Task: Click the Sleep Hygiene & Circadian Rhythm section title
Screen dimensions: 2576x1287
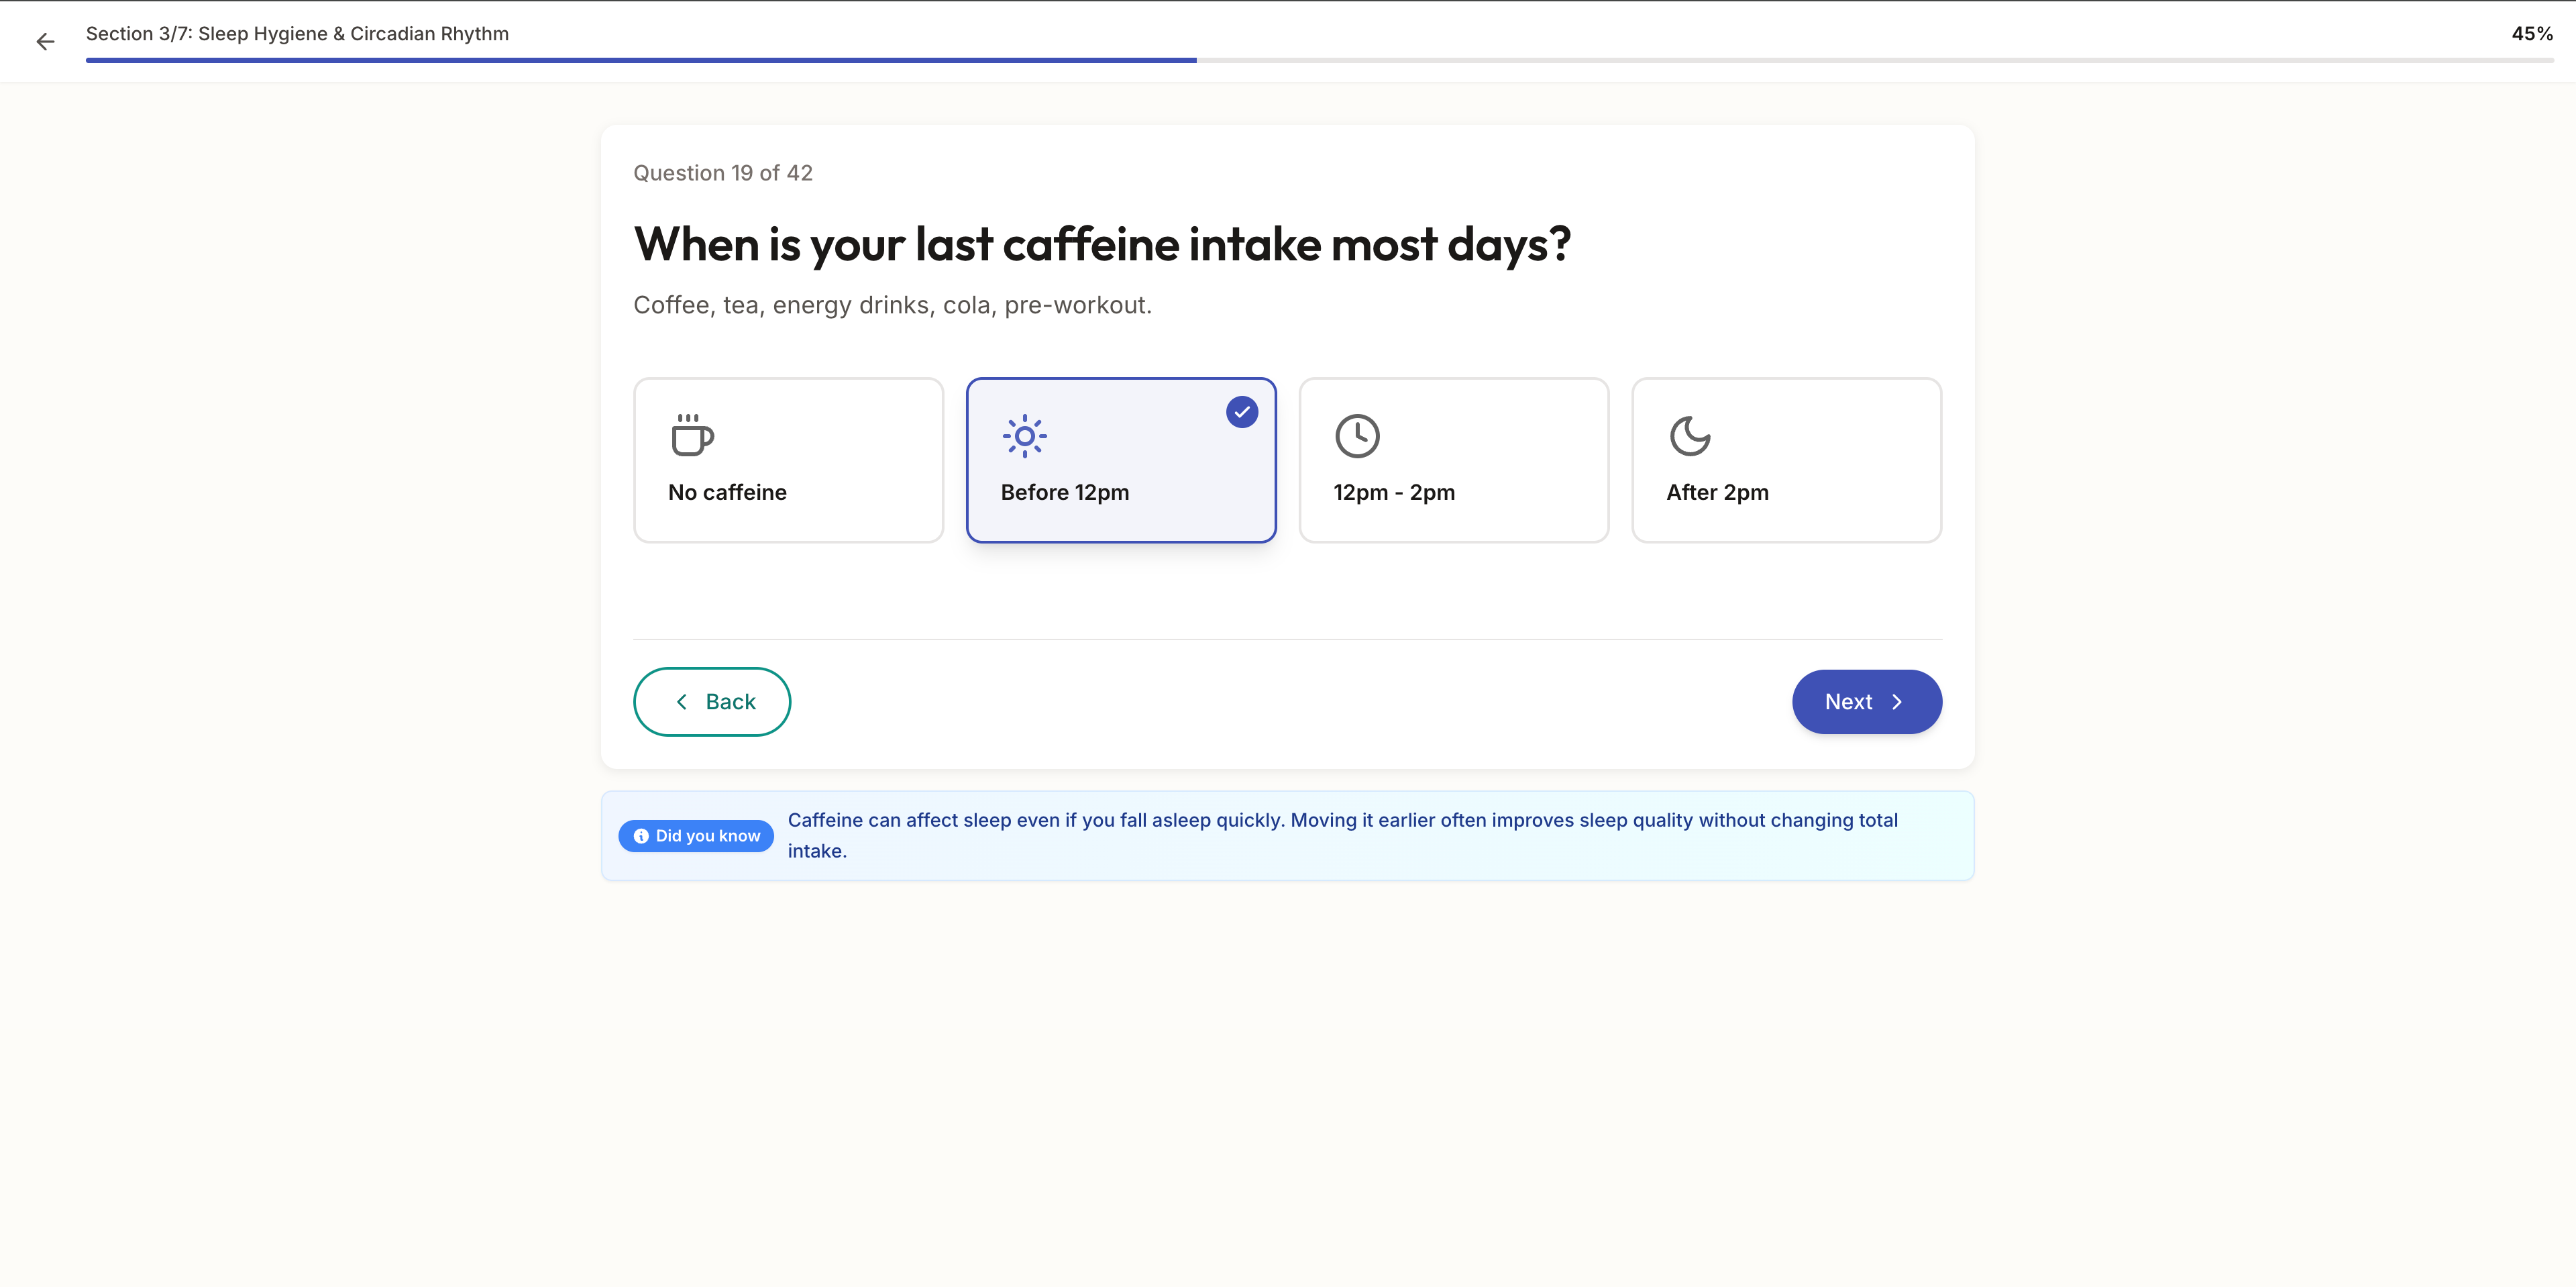Action: (x=297, y=33)
